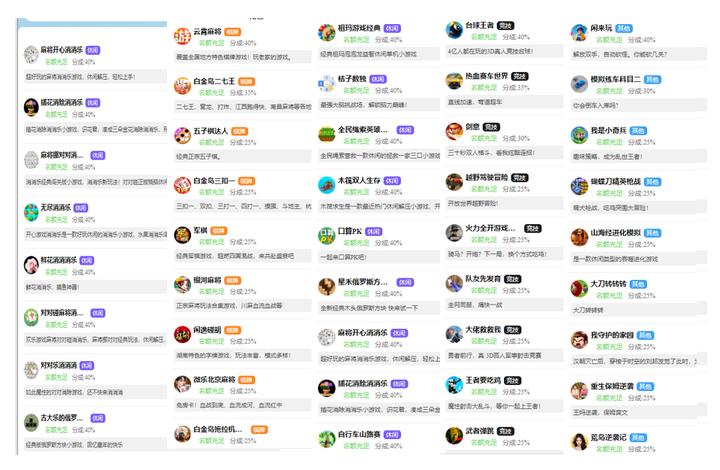Select the 五子棋达人 board icon

(x=182, y=136)
